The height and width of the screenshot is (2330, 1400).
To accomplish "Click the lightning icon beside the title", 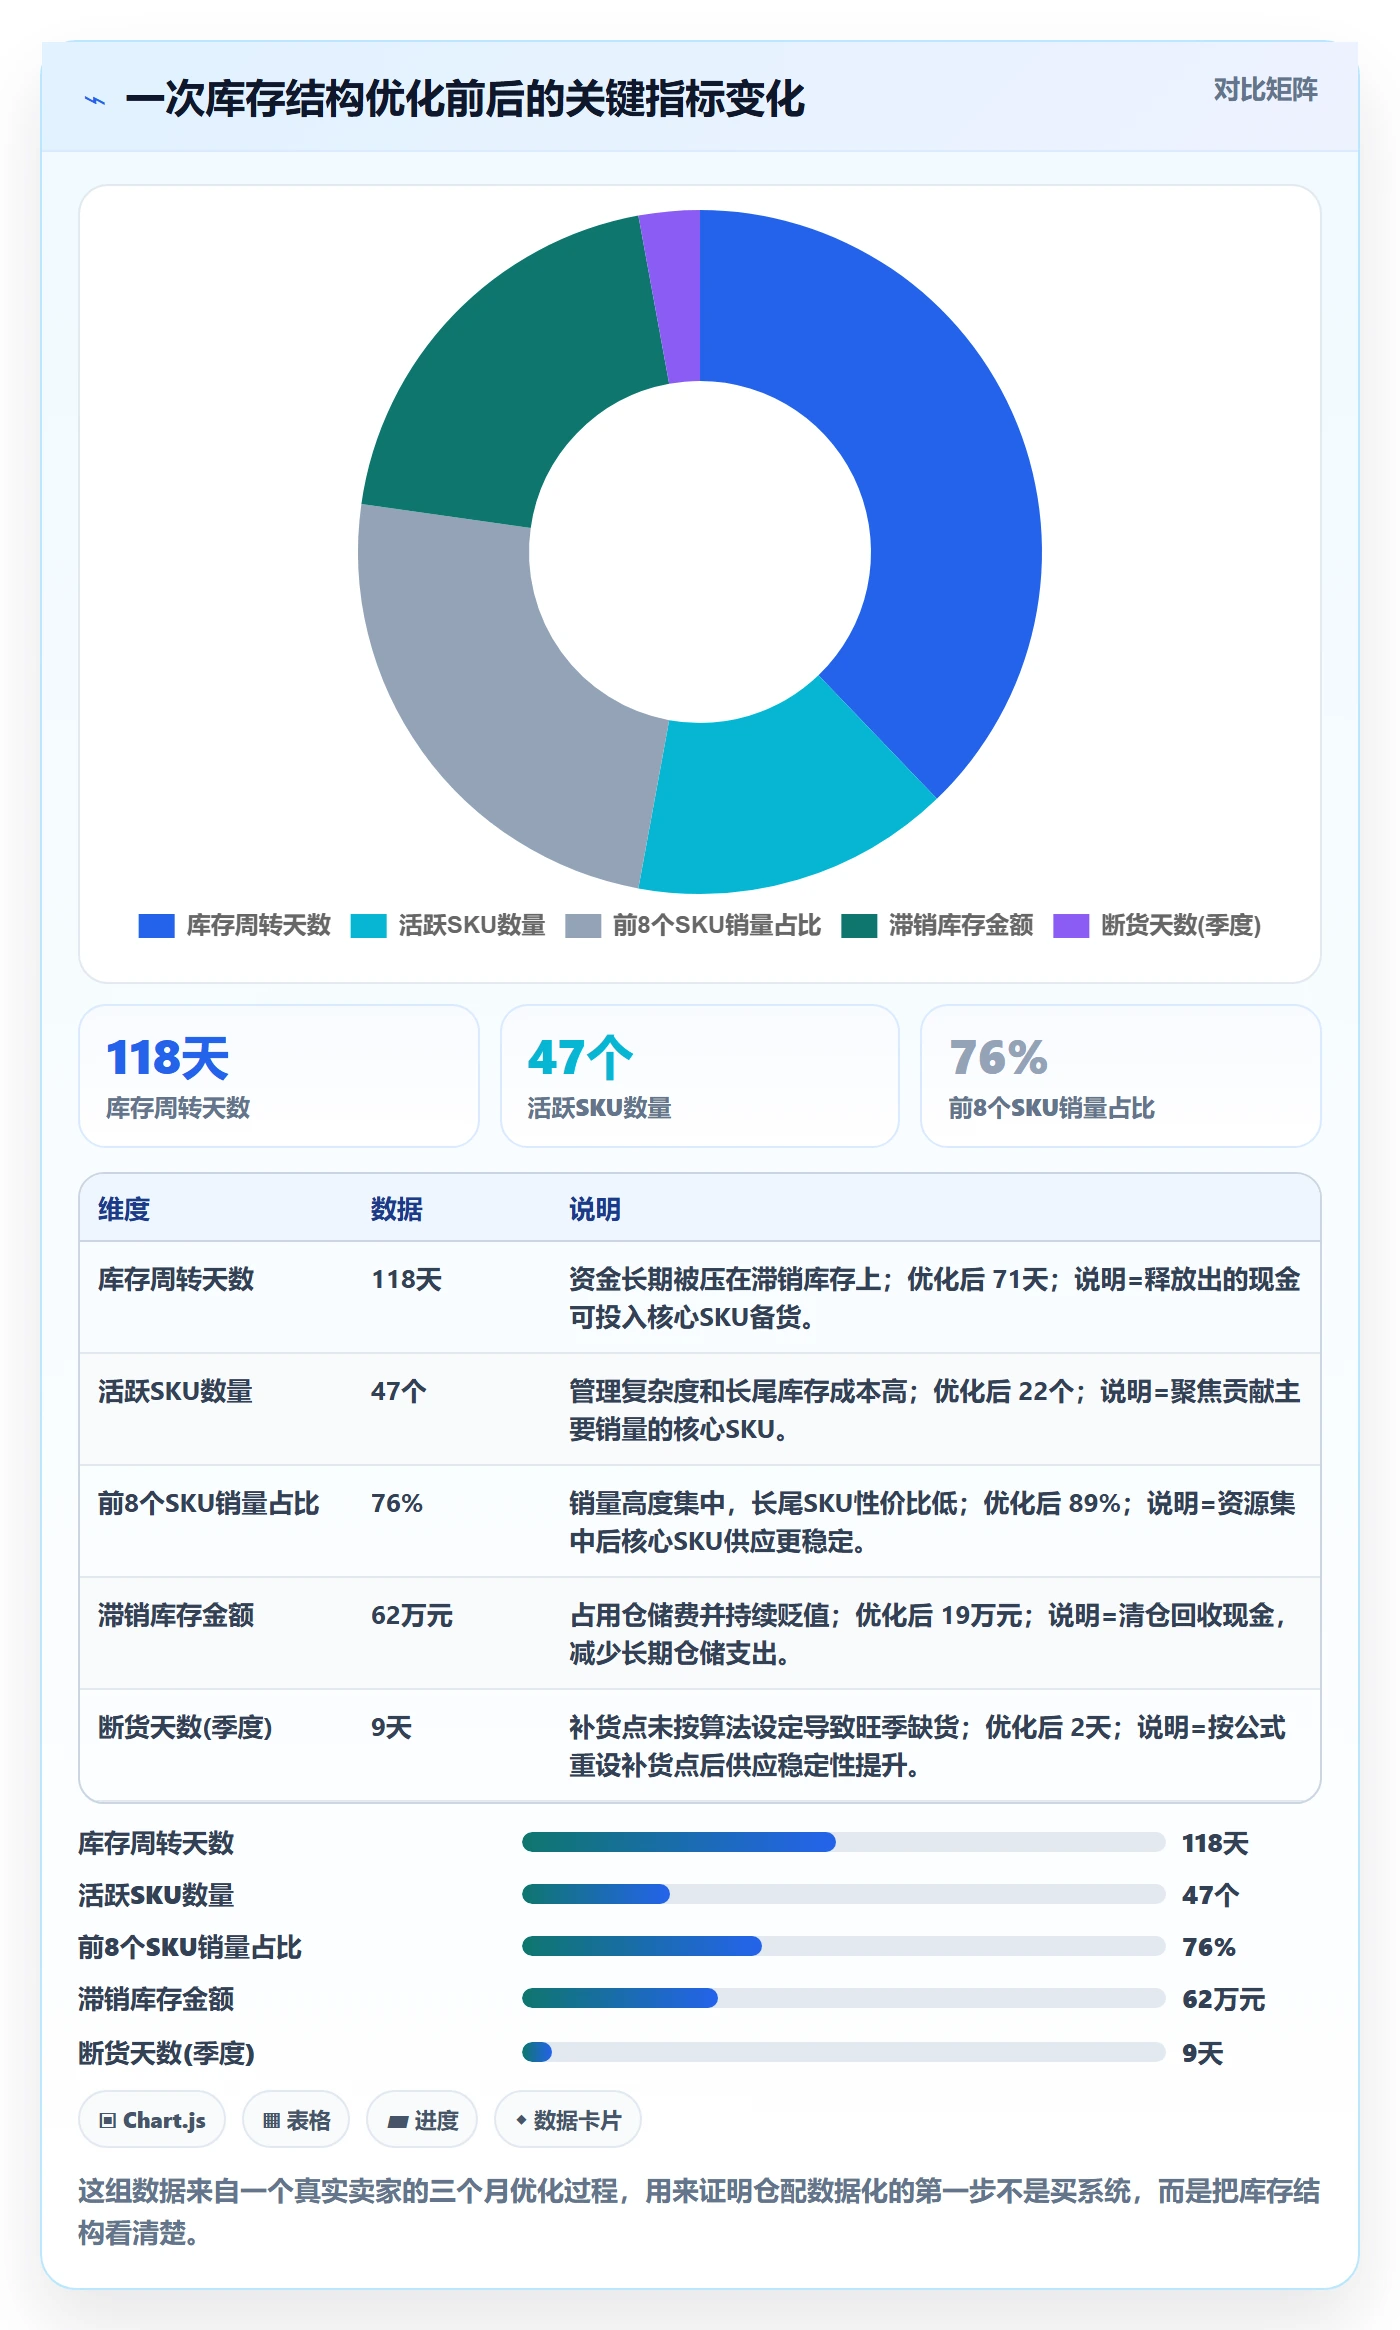I will (x=95, y=100).
